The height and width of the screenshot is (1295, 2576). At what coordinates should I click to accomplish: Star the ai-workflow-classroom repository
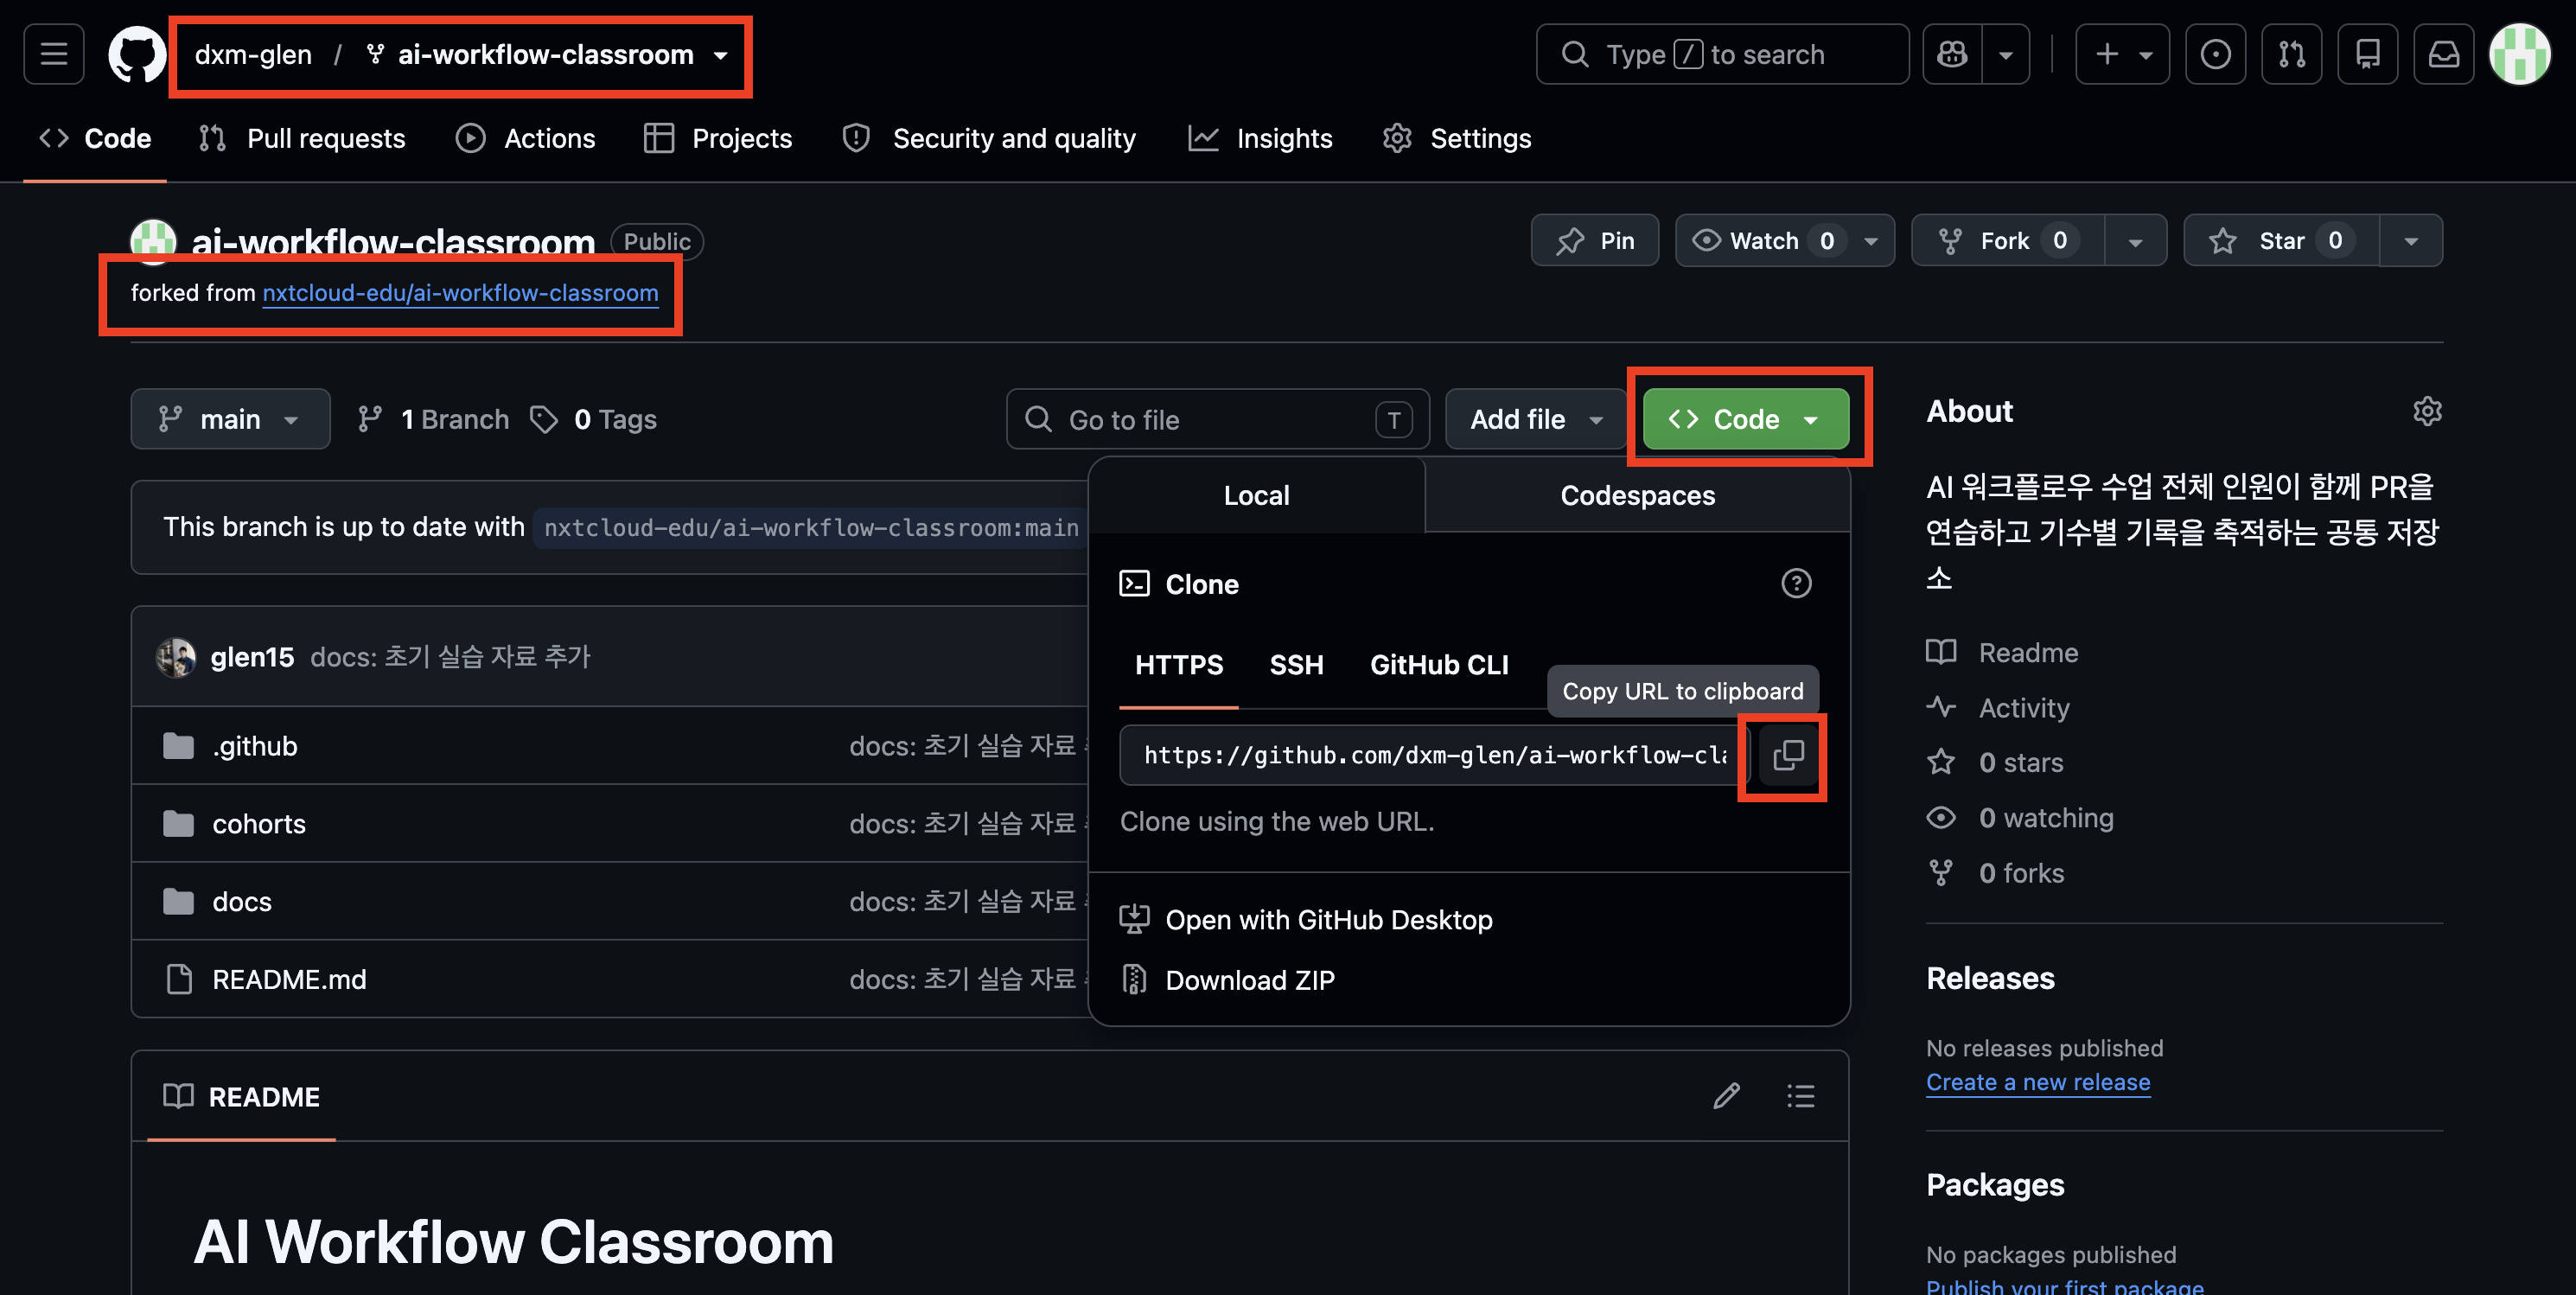click(2281, 241)
